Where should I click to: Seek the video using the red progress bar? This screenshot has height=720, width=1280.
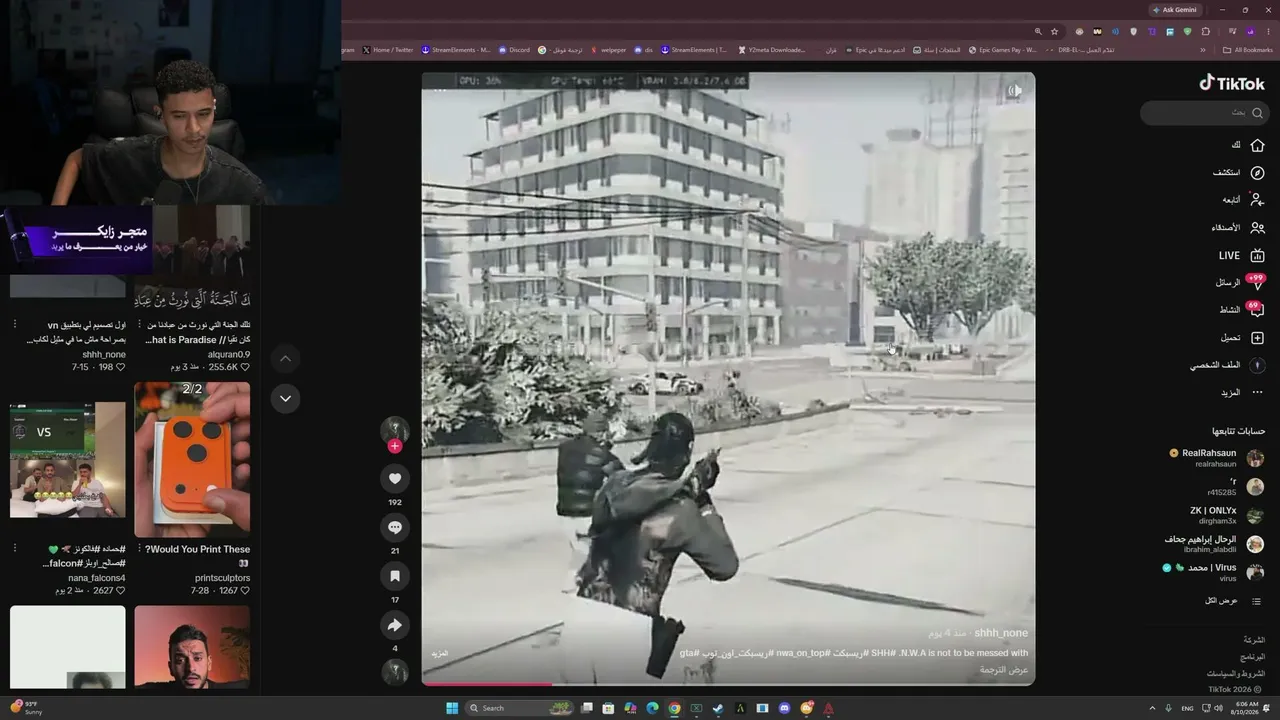[728, 684]
